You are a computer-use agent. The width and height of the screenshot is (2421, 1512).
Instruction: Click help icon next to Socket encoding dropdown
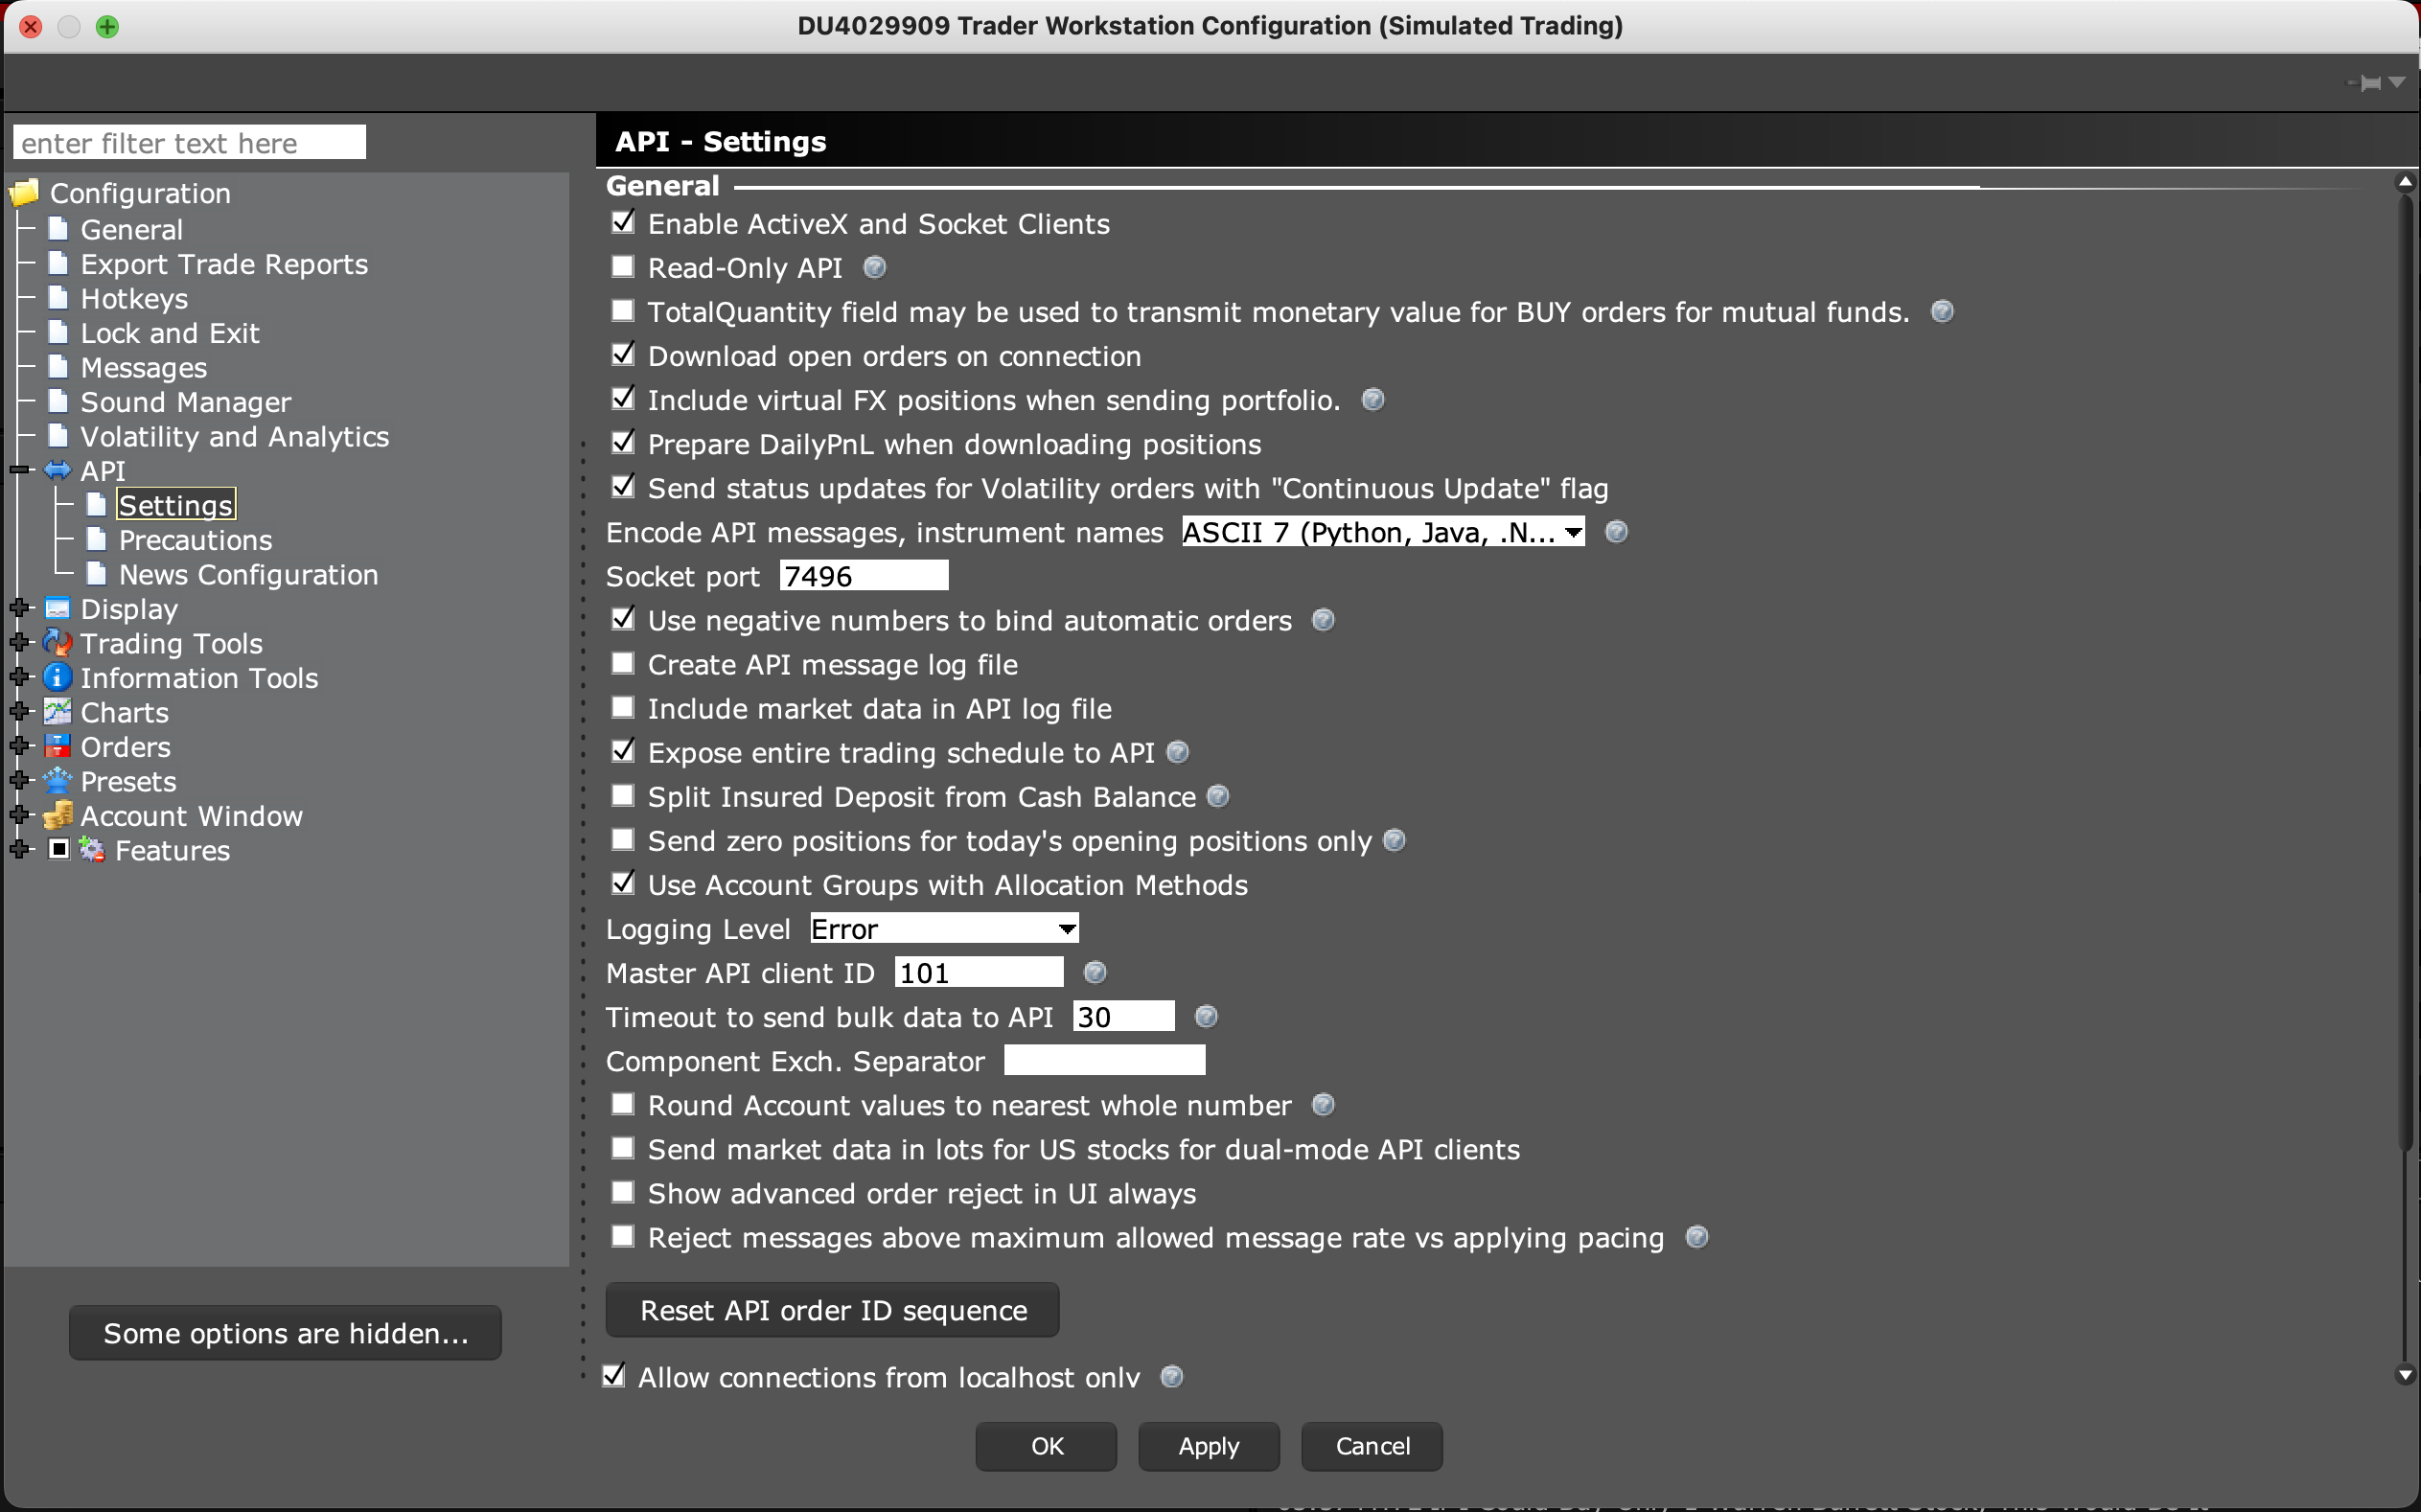(1616, 532)
